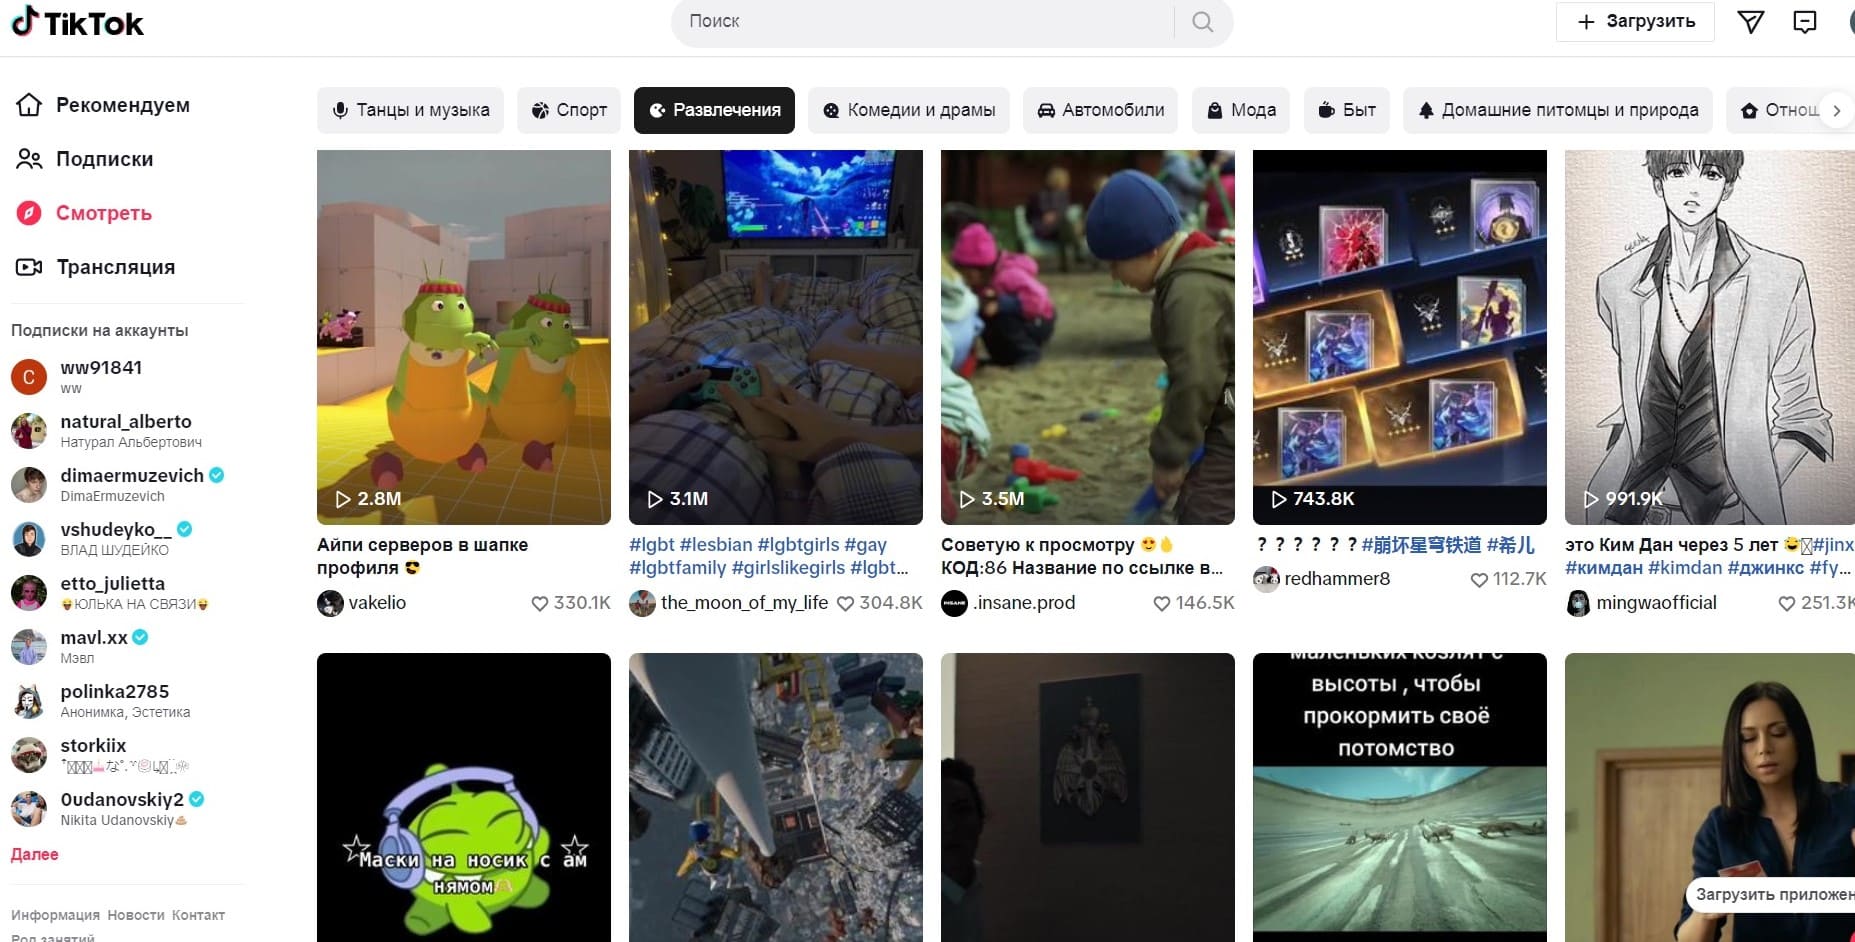This screenshot has width=1855, height=942.
Task: Click the 'Айпи серверов в шапке профиля' caption
Action: click(422, 556)
